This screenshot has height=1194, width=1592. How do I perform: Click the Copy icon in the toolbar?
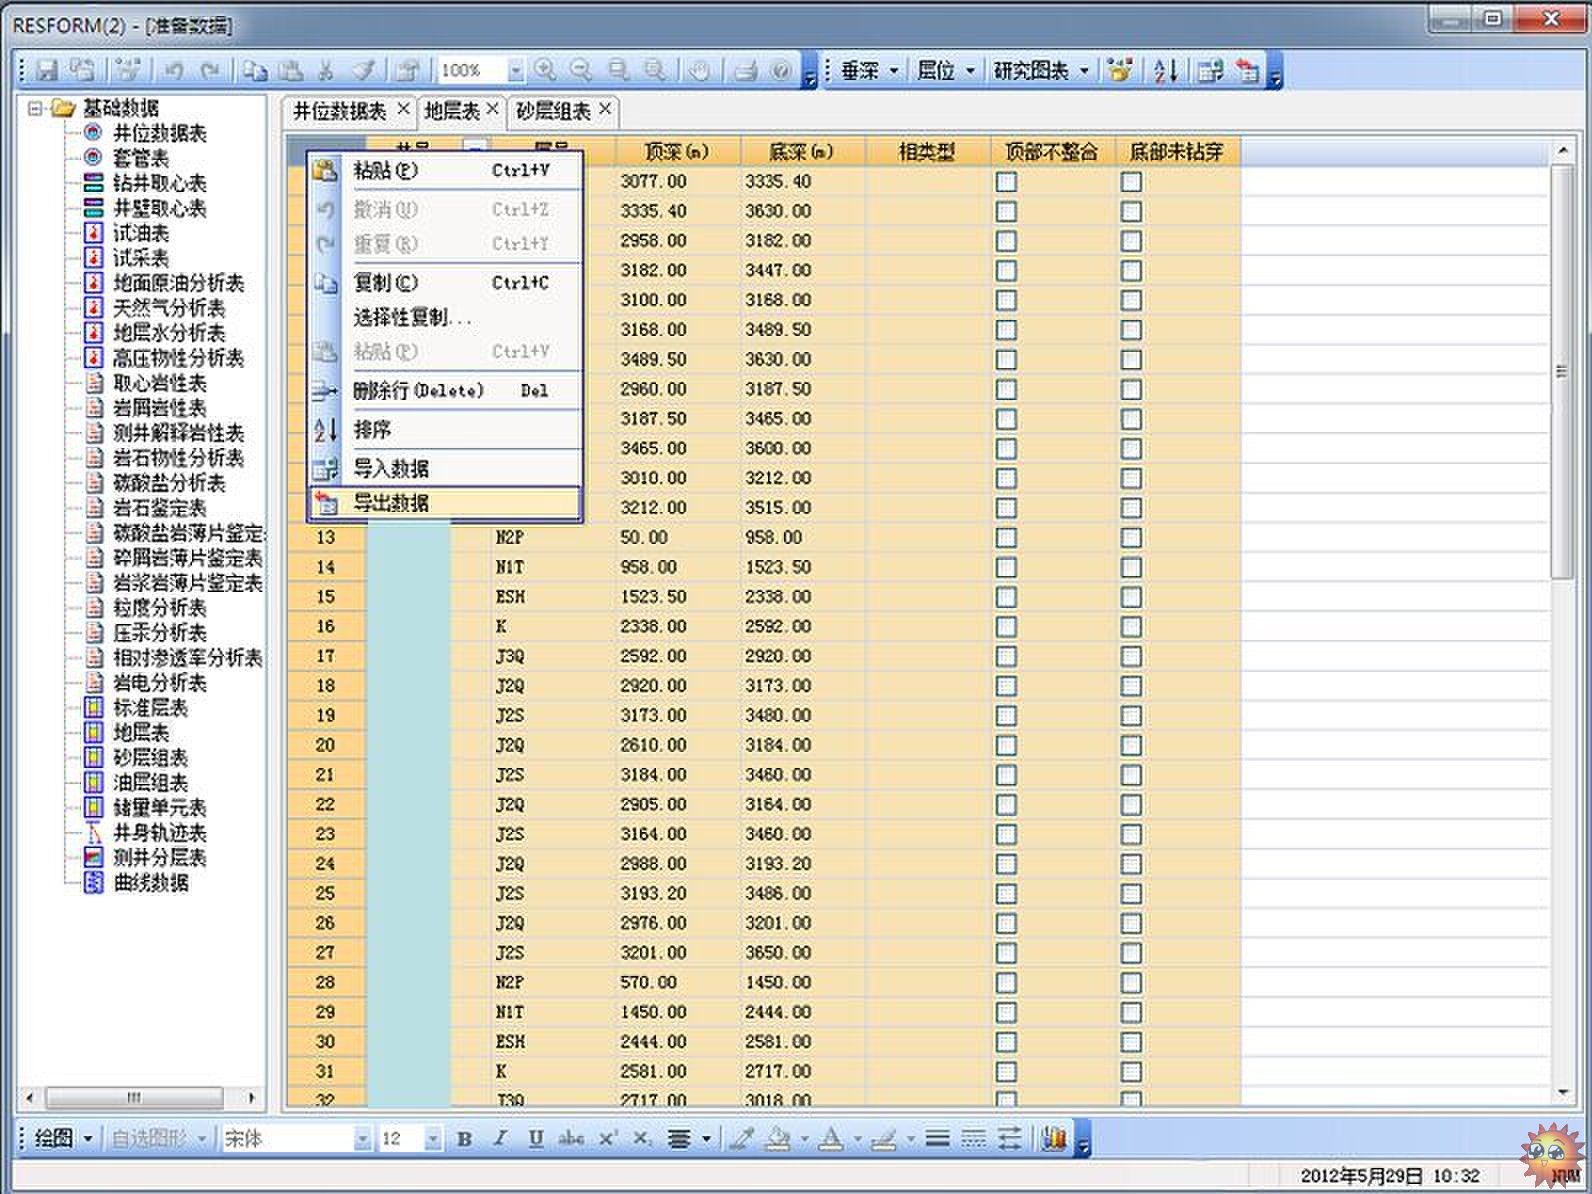click(x=256, y=70)
